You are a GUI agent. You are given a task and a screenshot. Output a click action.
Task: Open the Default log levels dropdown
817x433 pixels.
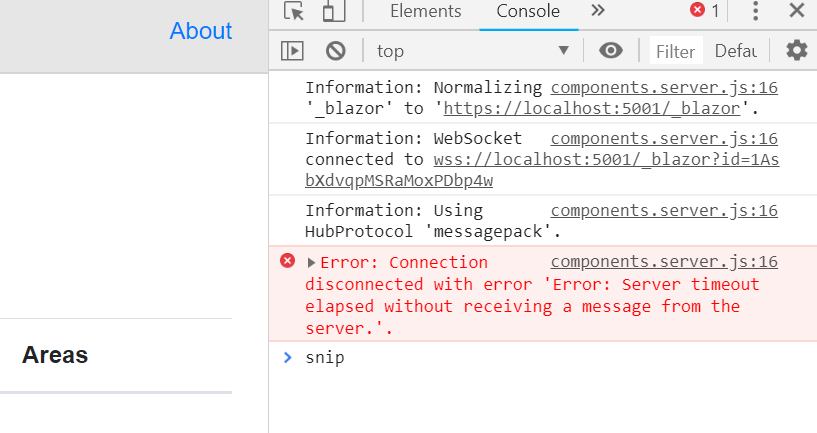[x=736, y=51]
